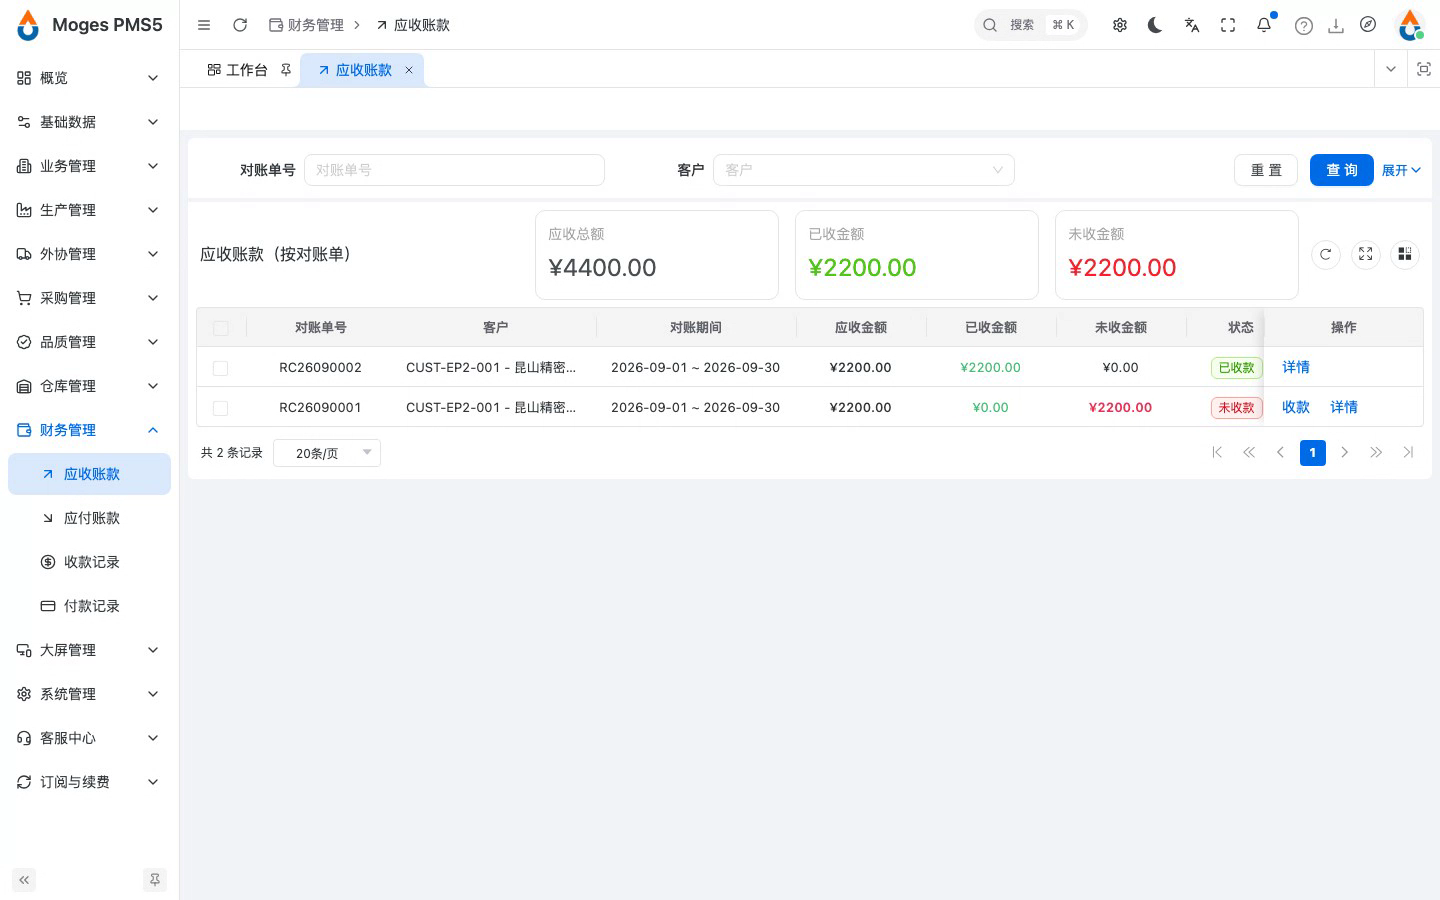Expand the 仓库管理 menu
Viewport: 1440px width, 900px height.
point(89,386)
